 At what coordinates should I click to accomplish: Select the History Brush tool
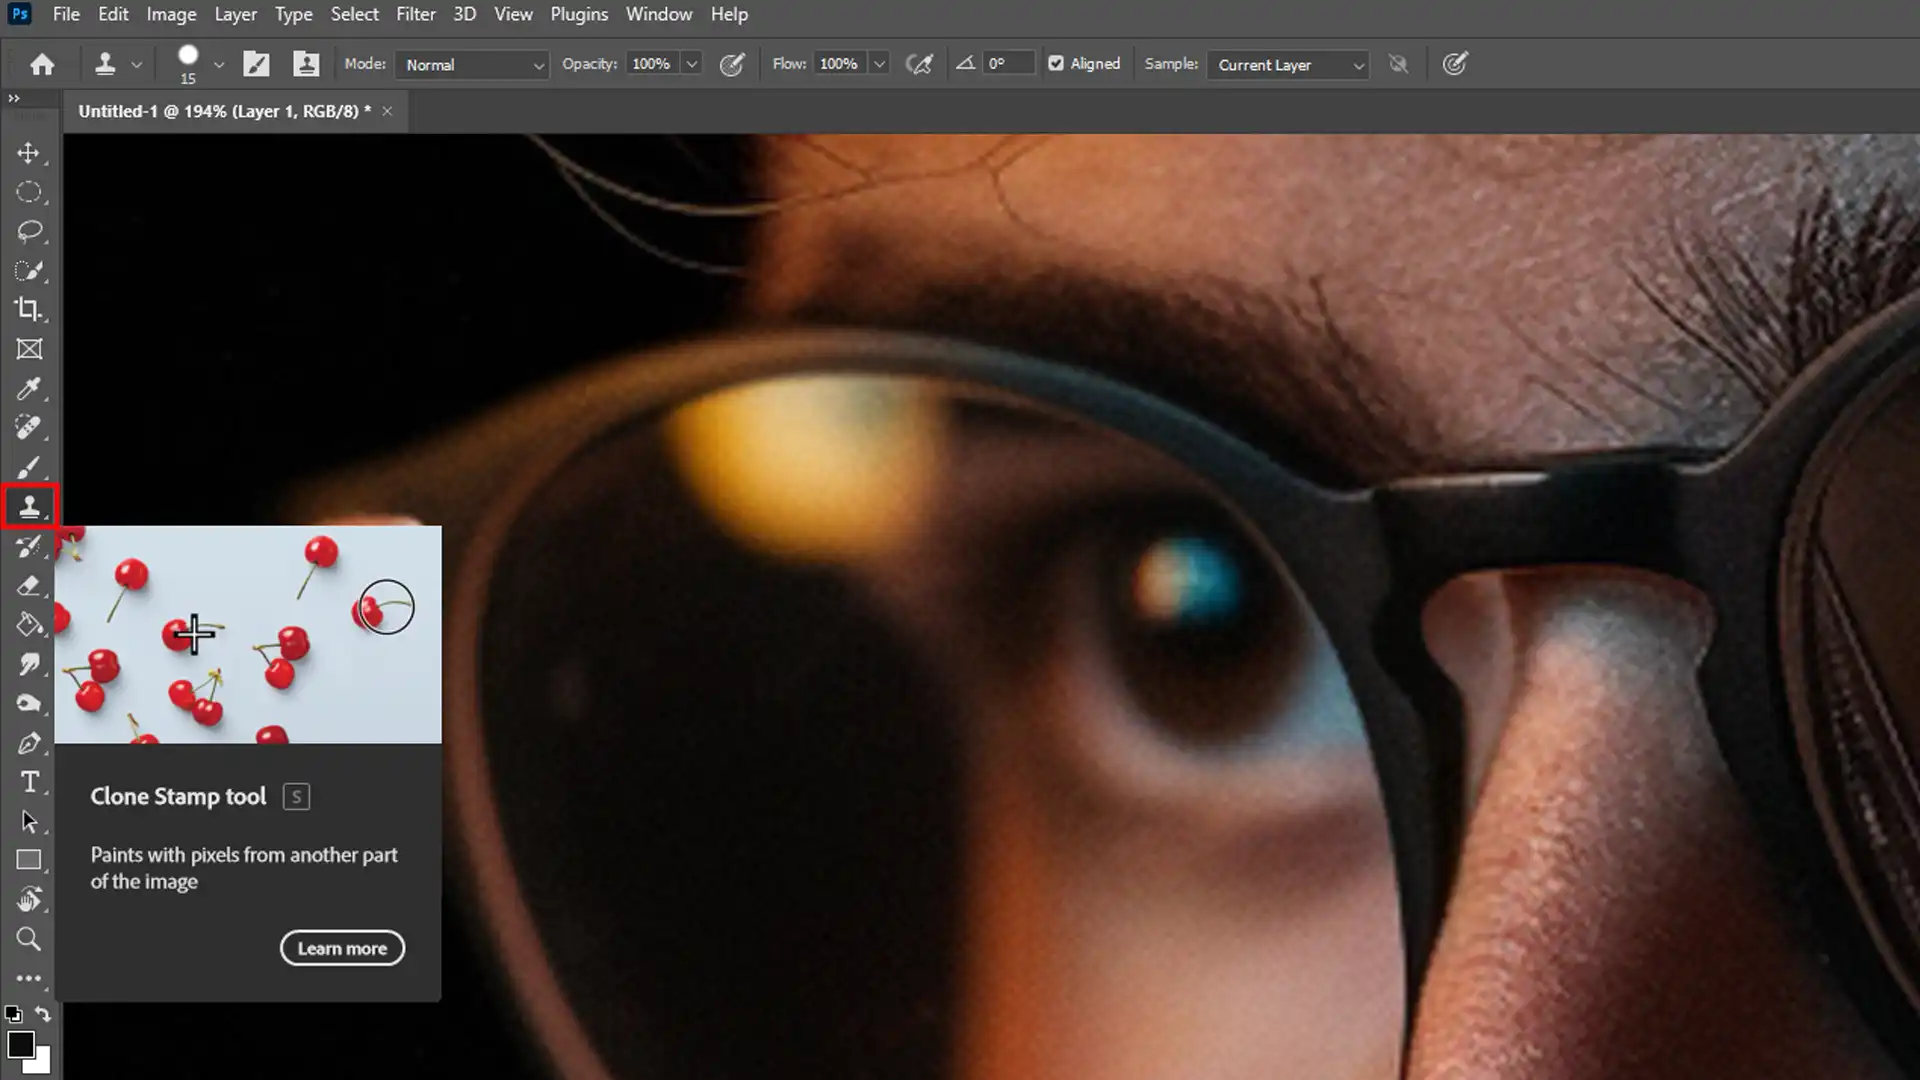29,546
